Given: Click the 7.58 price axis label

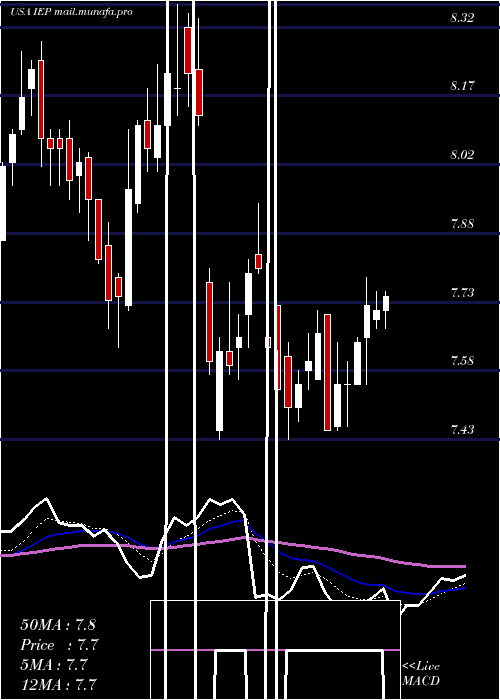Looking at the screenshot, I should pos(462,361).
